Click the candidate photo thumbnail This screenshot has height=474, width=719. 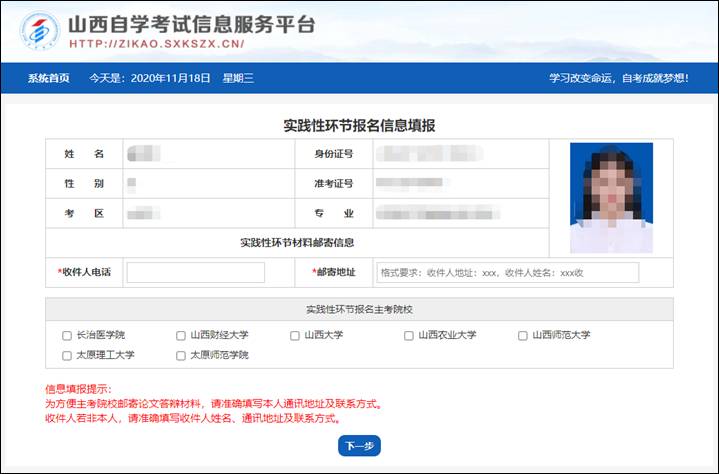coord(611,198)
